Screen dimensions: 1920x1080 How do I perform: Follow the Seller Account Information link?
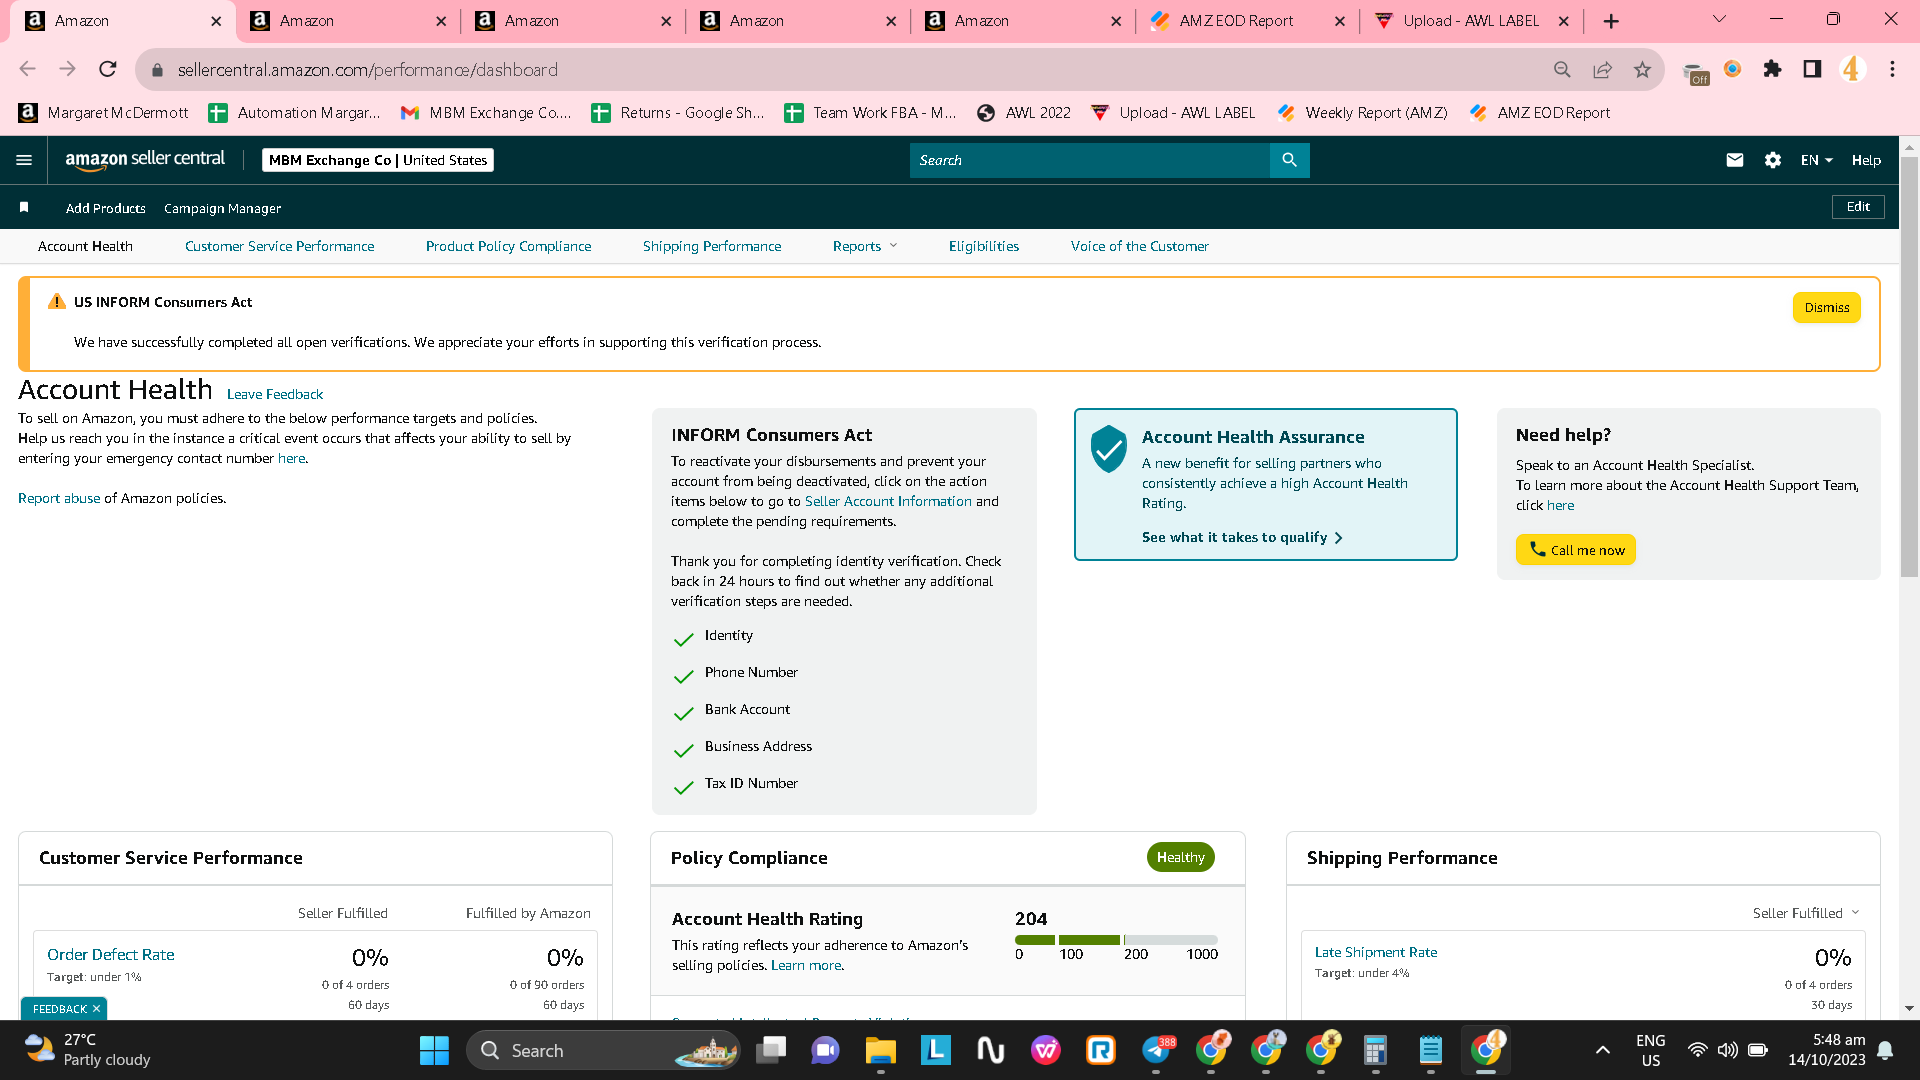pos(888,501)
